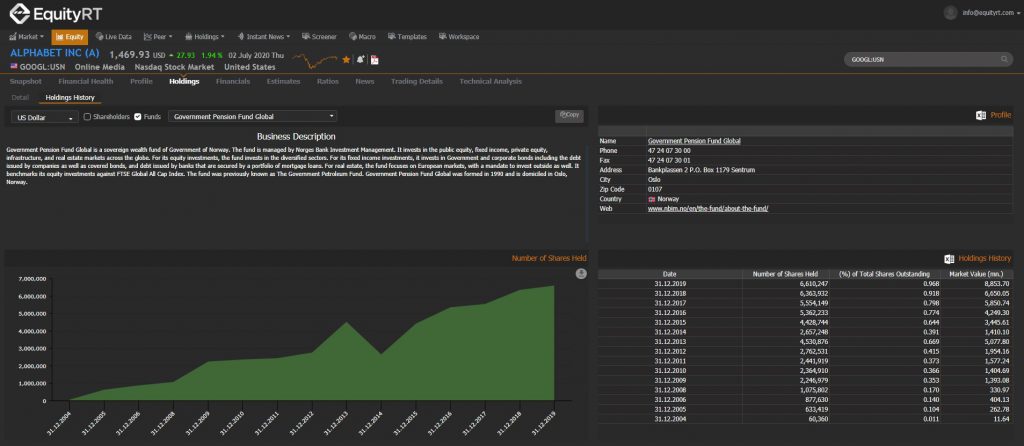Click the Online Media sector label
This screenshot has width=1024, height=446.
(99, 67)
